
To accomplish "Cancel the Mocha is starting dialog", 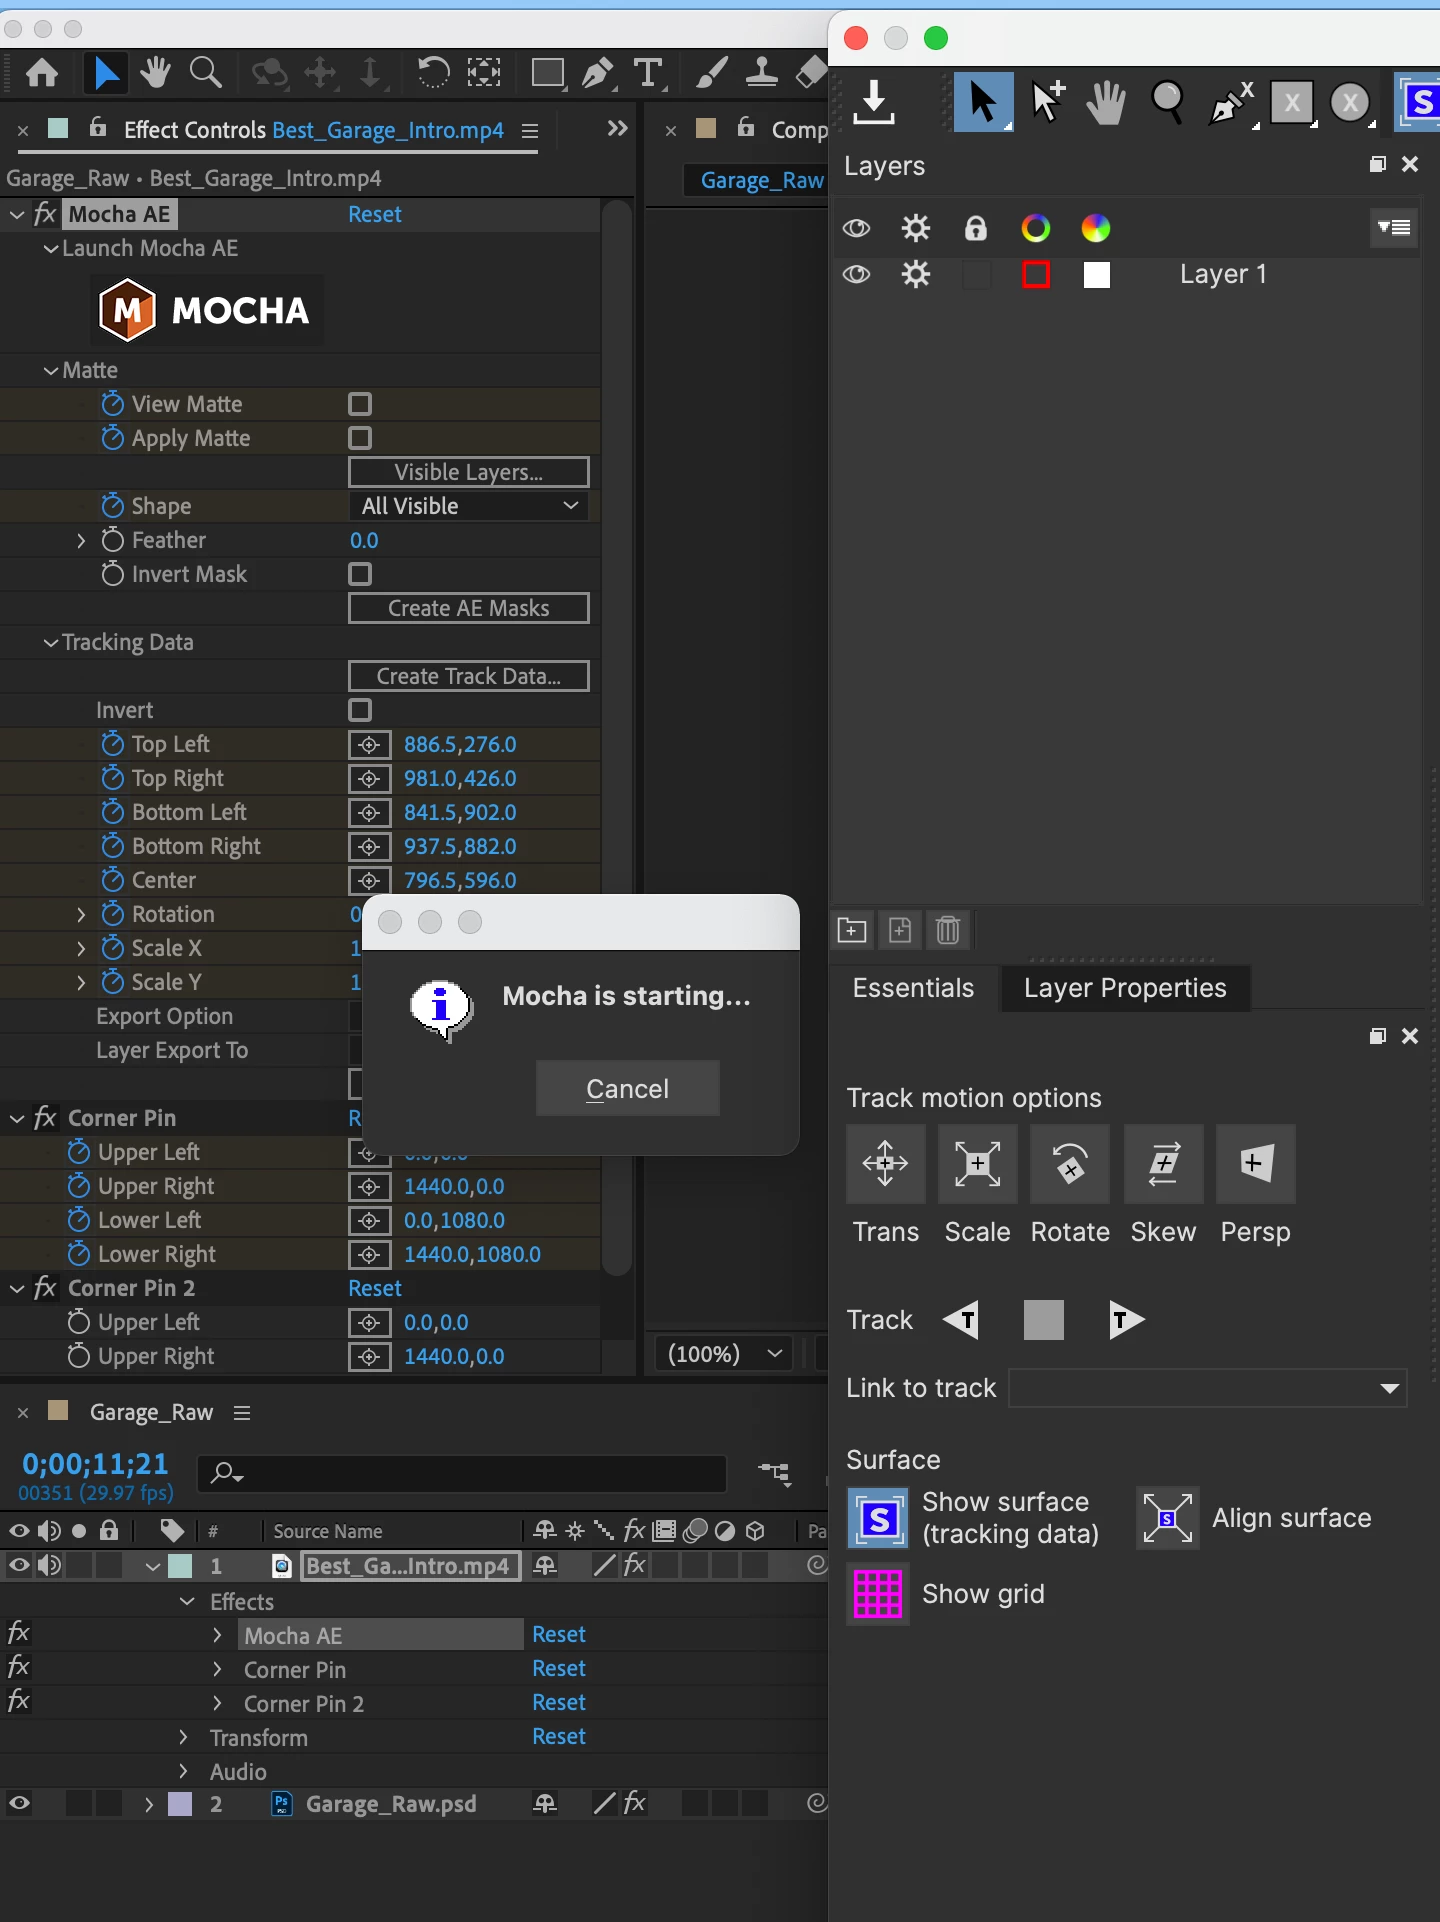I will (628, 1088).
